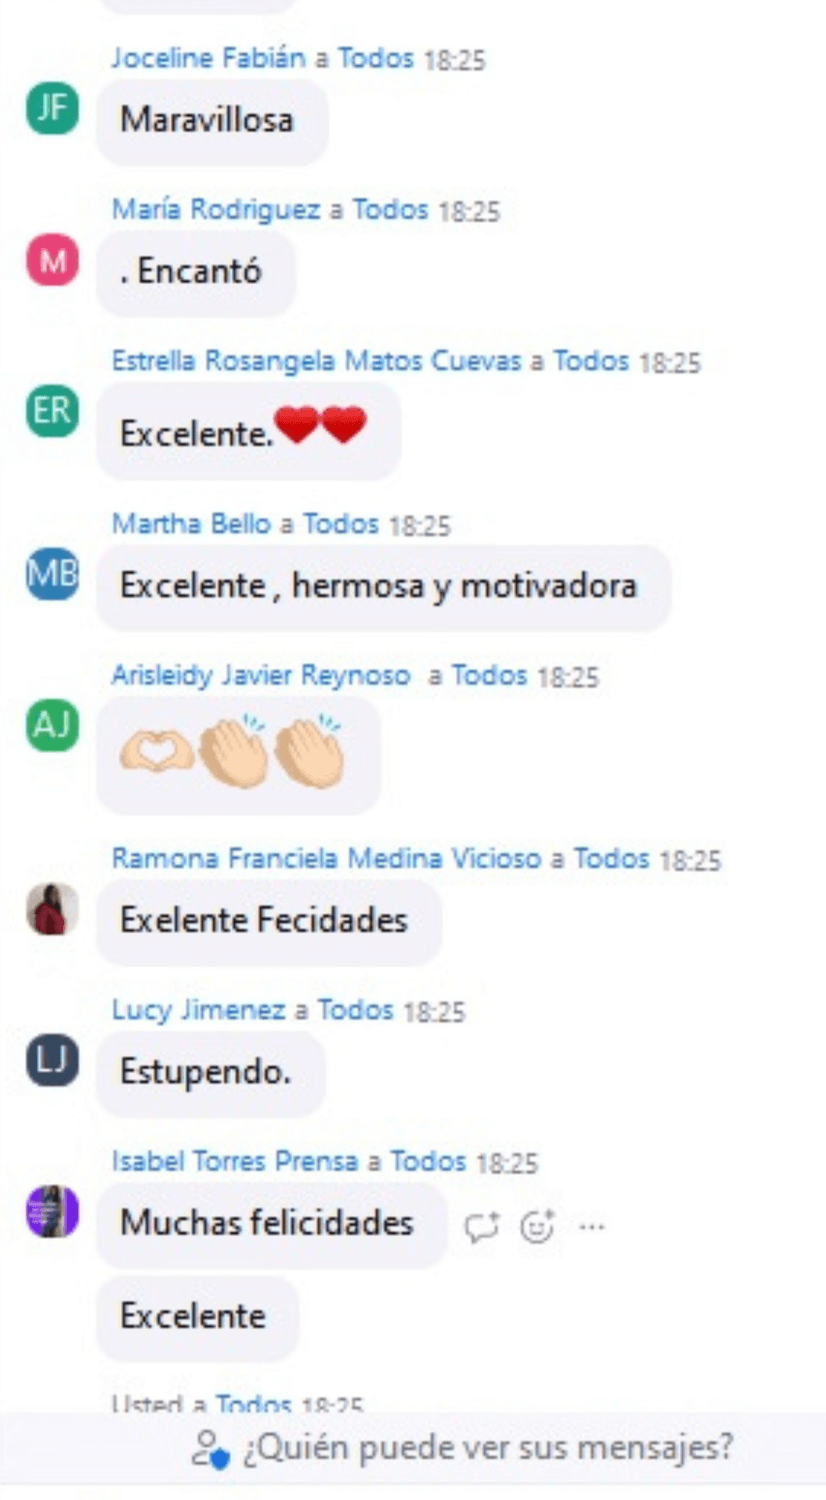Click ¿Quién puede ver sus mensajes? link
Viewport: 826px width, 1500px height.
click(488, 1446)
